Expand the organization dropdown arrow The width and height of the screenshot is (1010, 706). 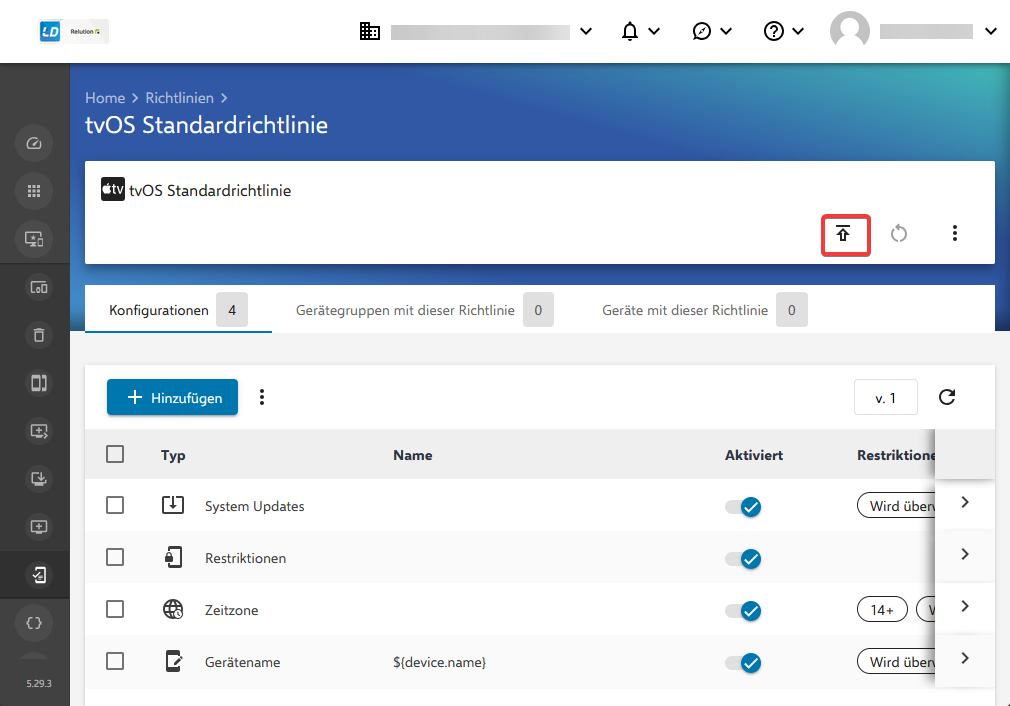586,31
